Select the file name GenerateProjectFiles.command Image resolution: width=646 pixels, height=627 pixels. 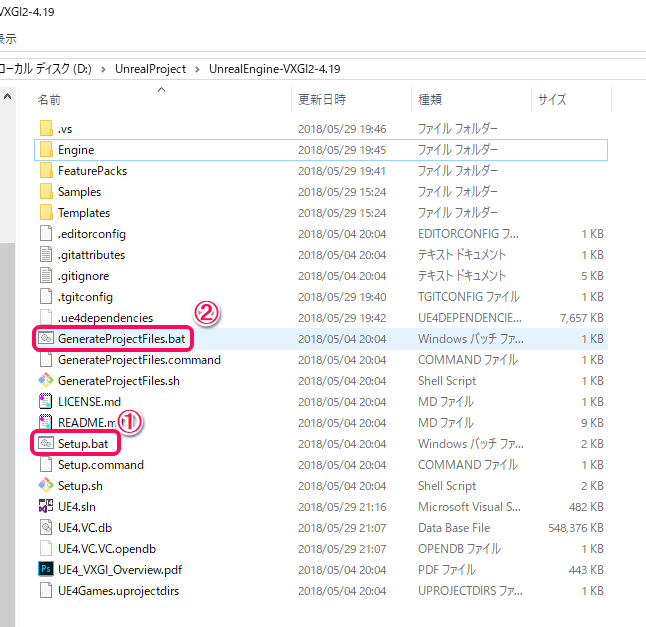coord(139,360)
